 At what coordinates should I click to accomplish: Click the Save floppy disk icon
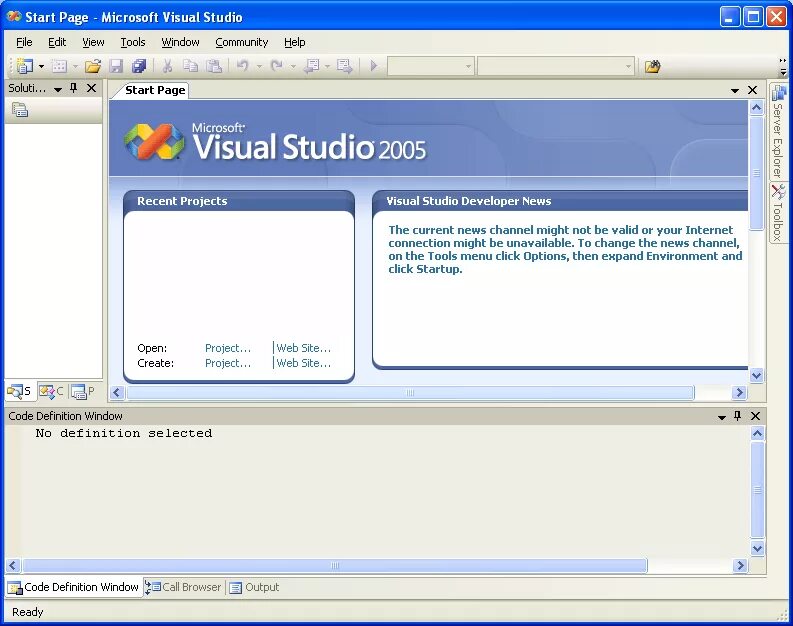click(116, 66)
